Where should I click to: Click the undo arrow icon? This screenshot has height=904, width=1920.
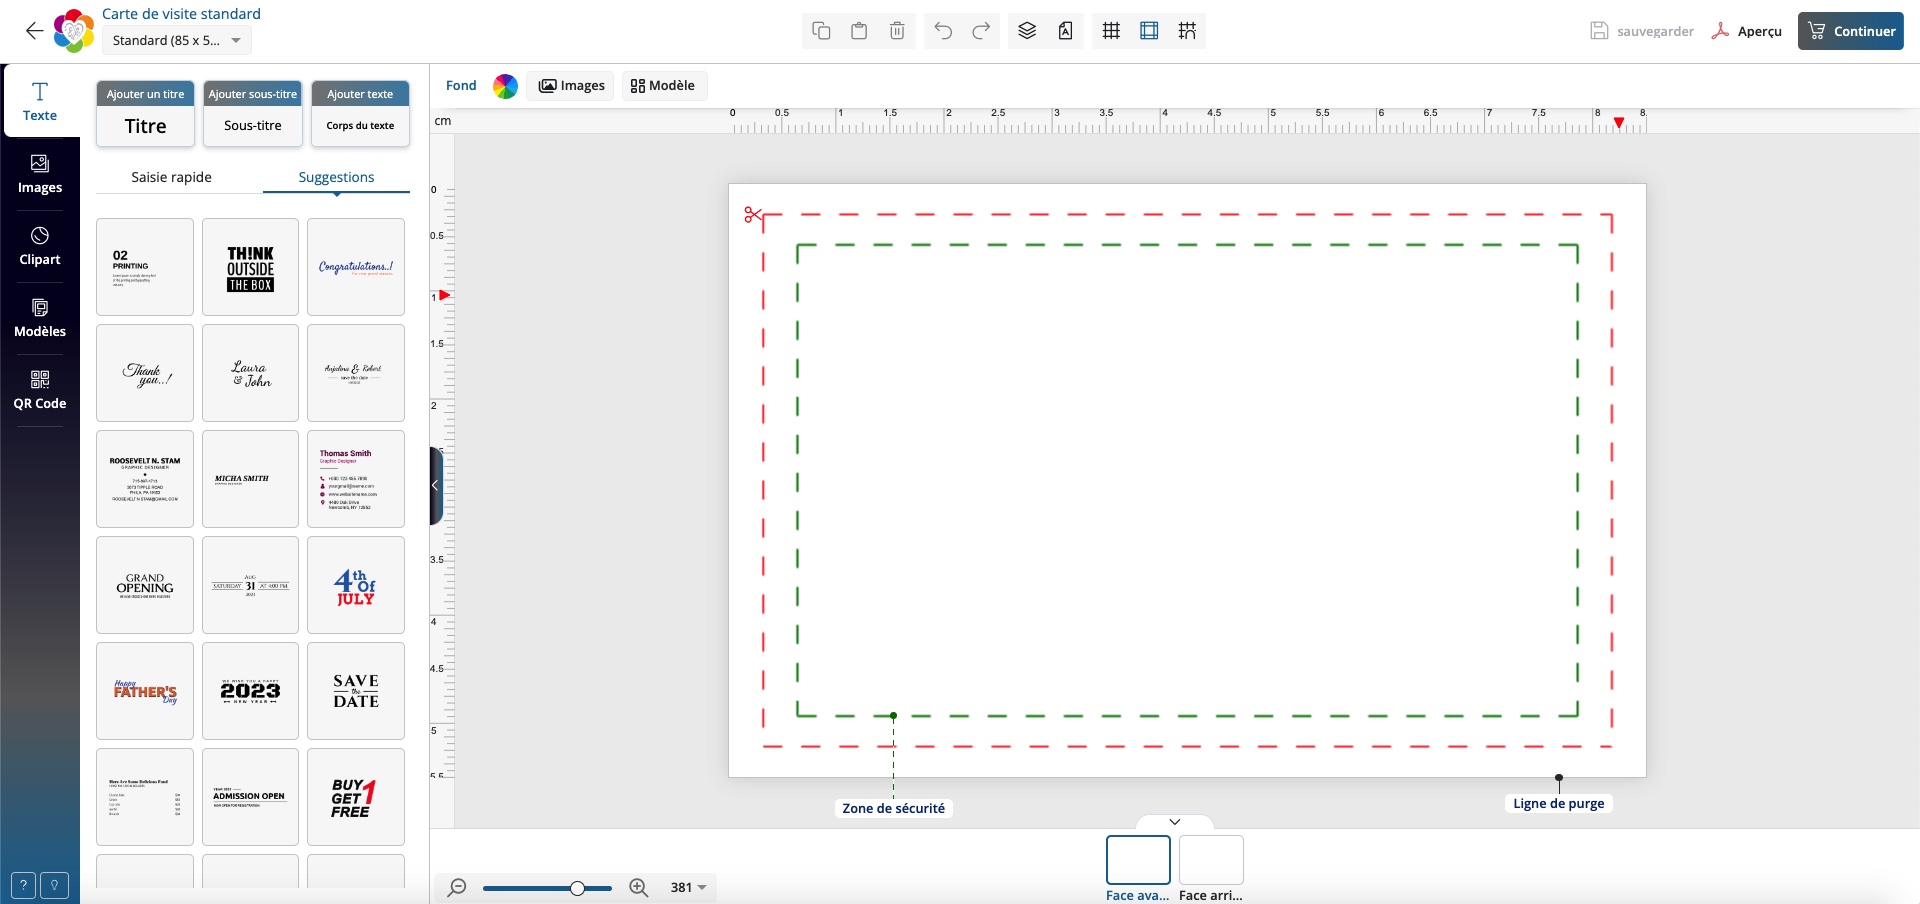[x=943, y=31]
